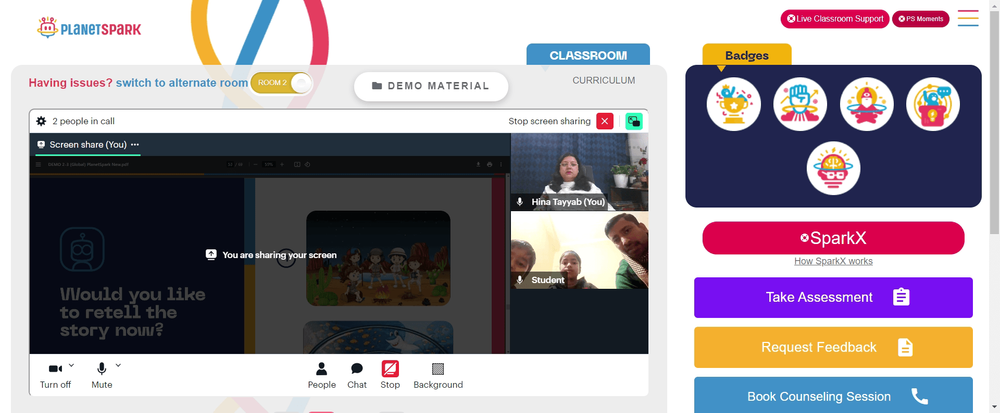
Task: Click '2 people in call' text
Action: coord(84,121)
